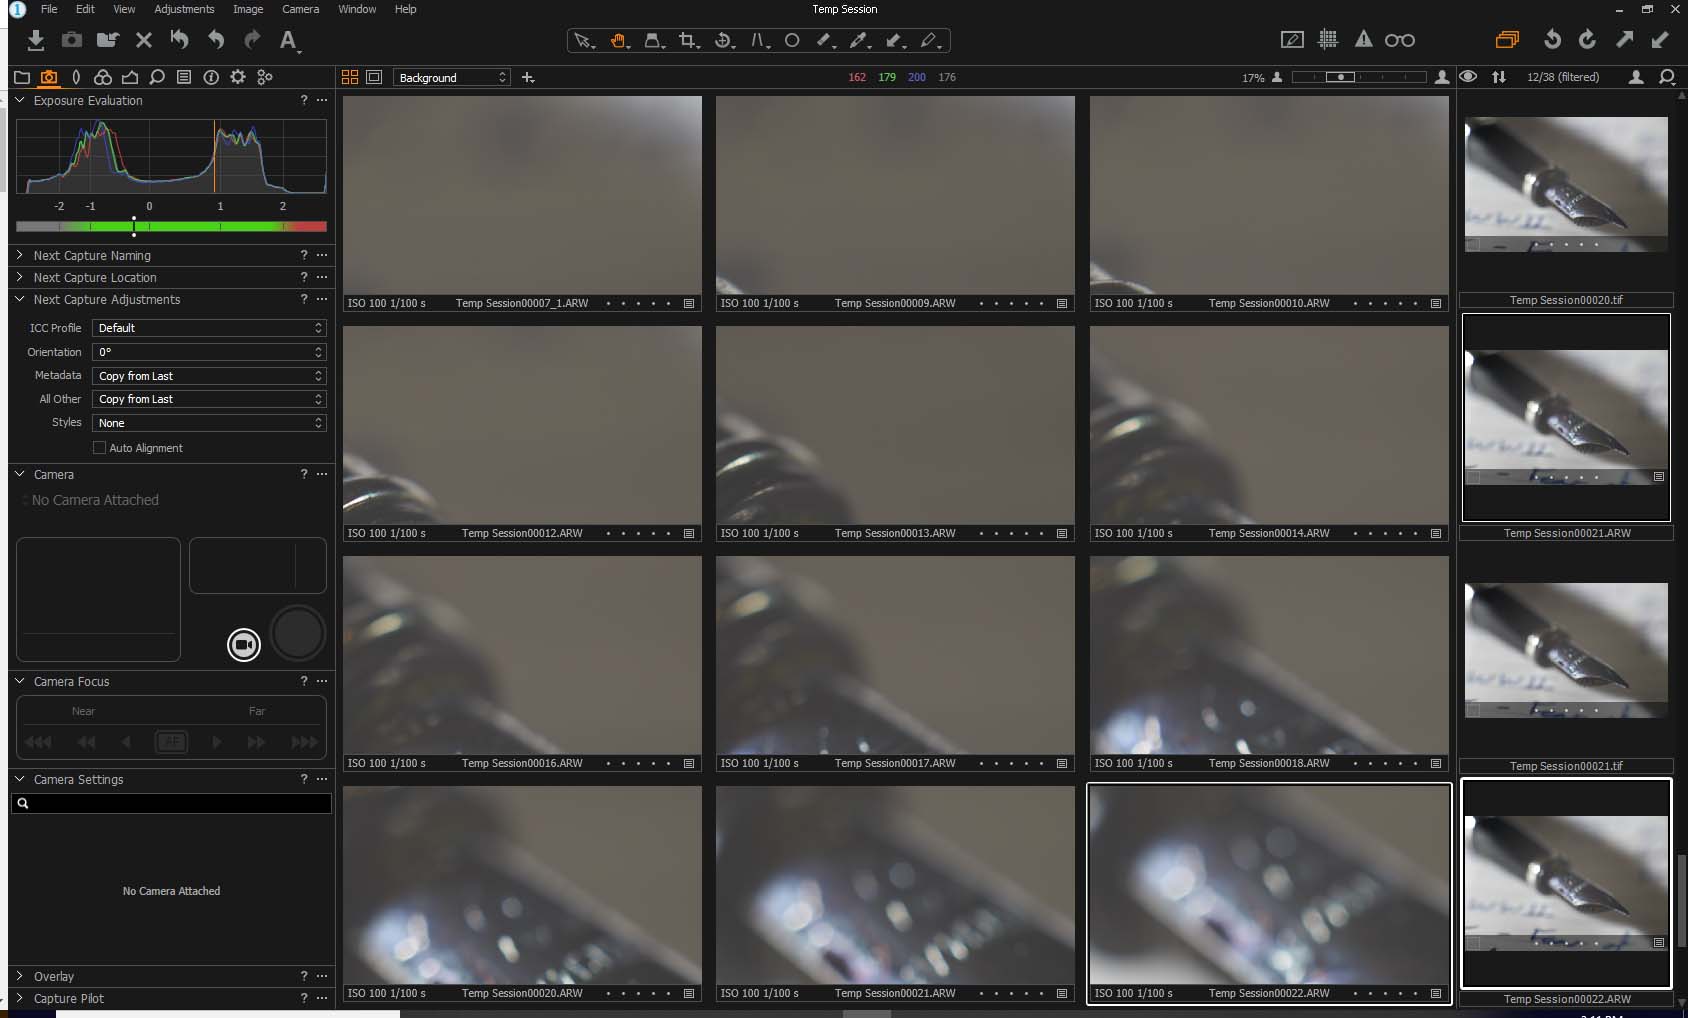Click the Reset adjustments arrow icon
Viewport: 1688px width, 1018px height.
point(179,40)
